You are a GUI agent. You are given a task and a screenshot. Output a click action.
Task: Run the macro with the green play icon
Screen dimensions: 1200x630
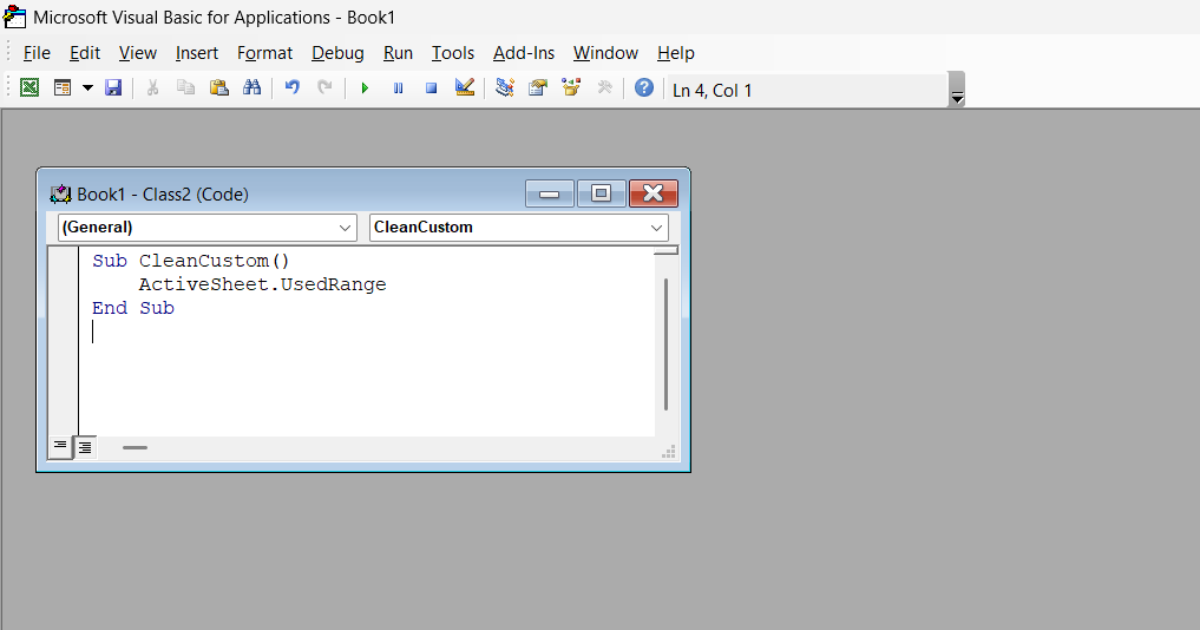(x=365, y=88)
